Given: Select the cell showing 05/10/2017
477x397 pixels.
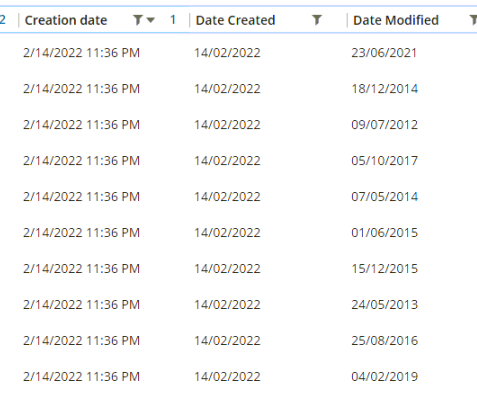Looking at the screenshot, I should (384, 161).
